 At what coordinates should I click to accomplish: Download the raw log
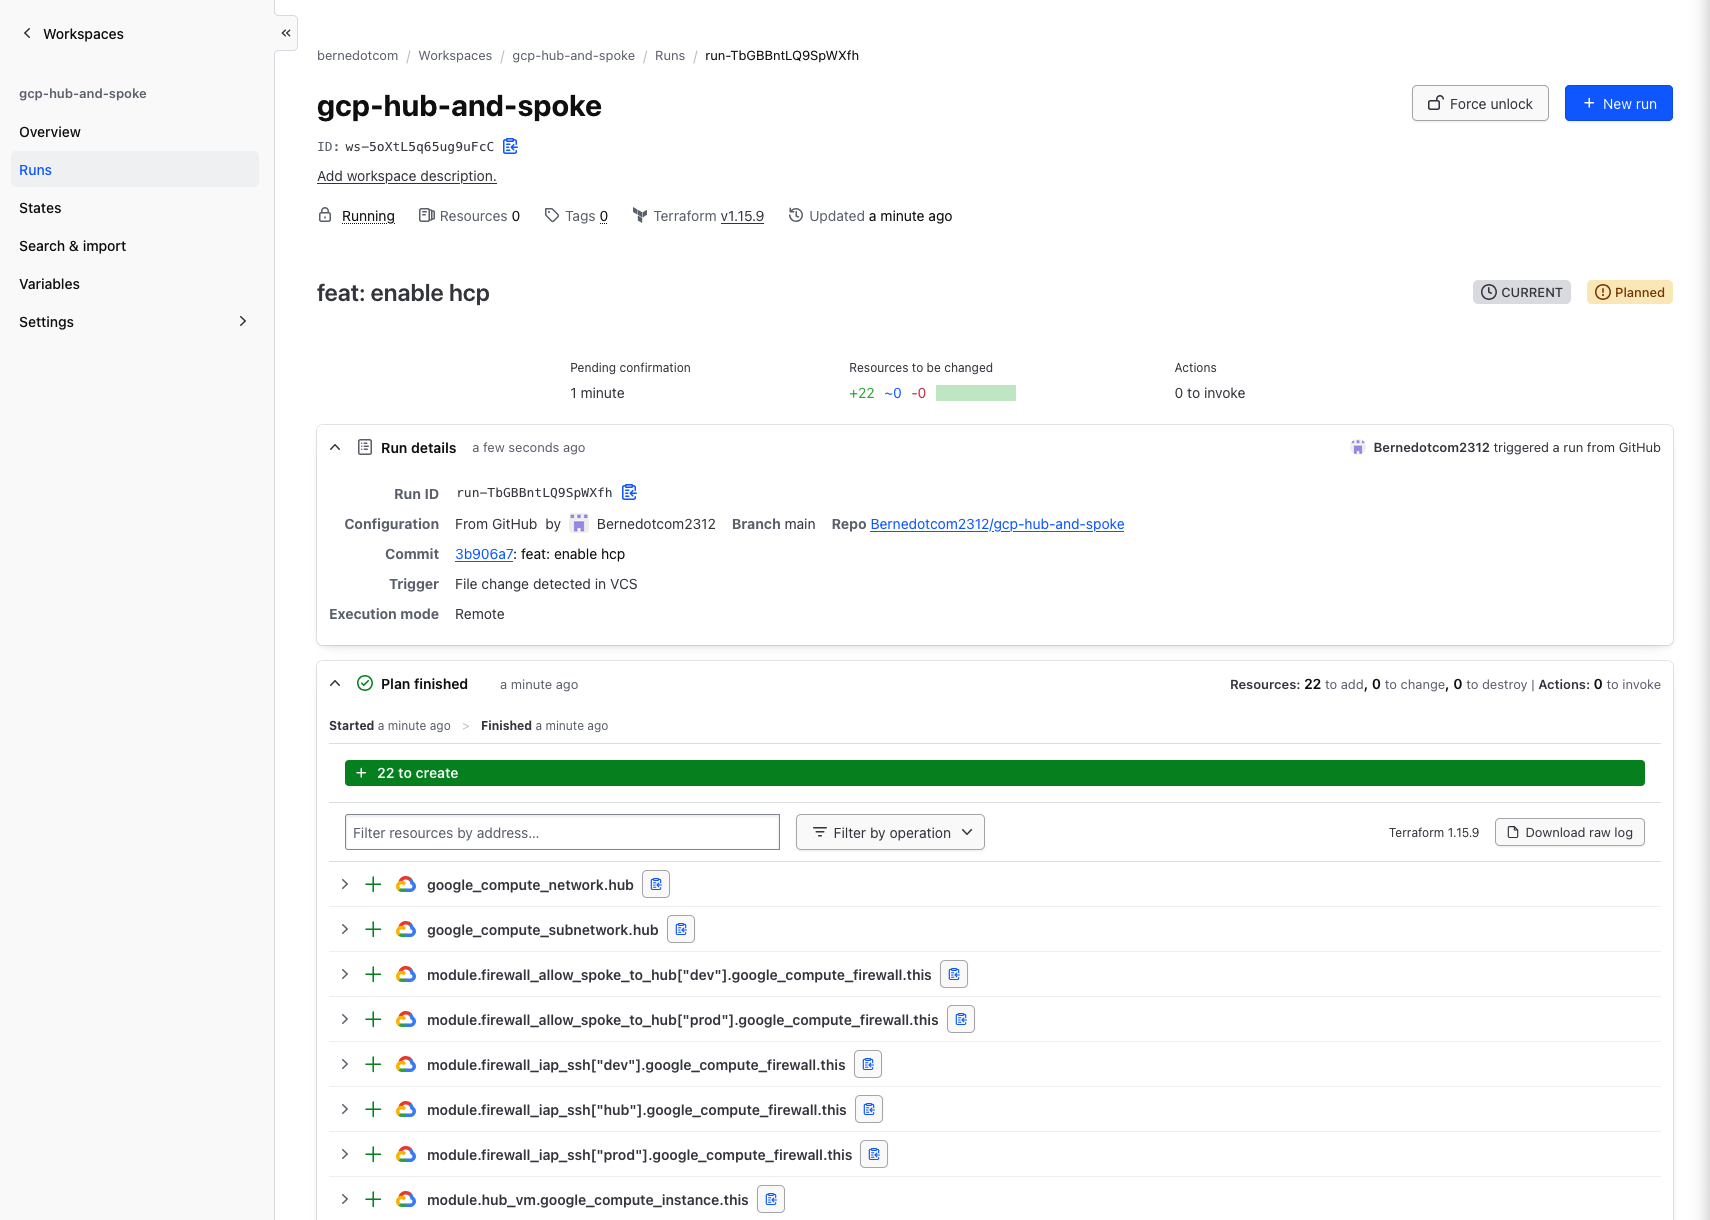tap(1570, 832)
